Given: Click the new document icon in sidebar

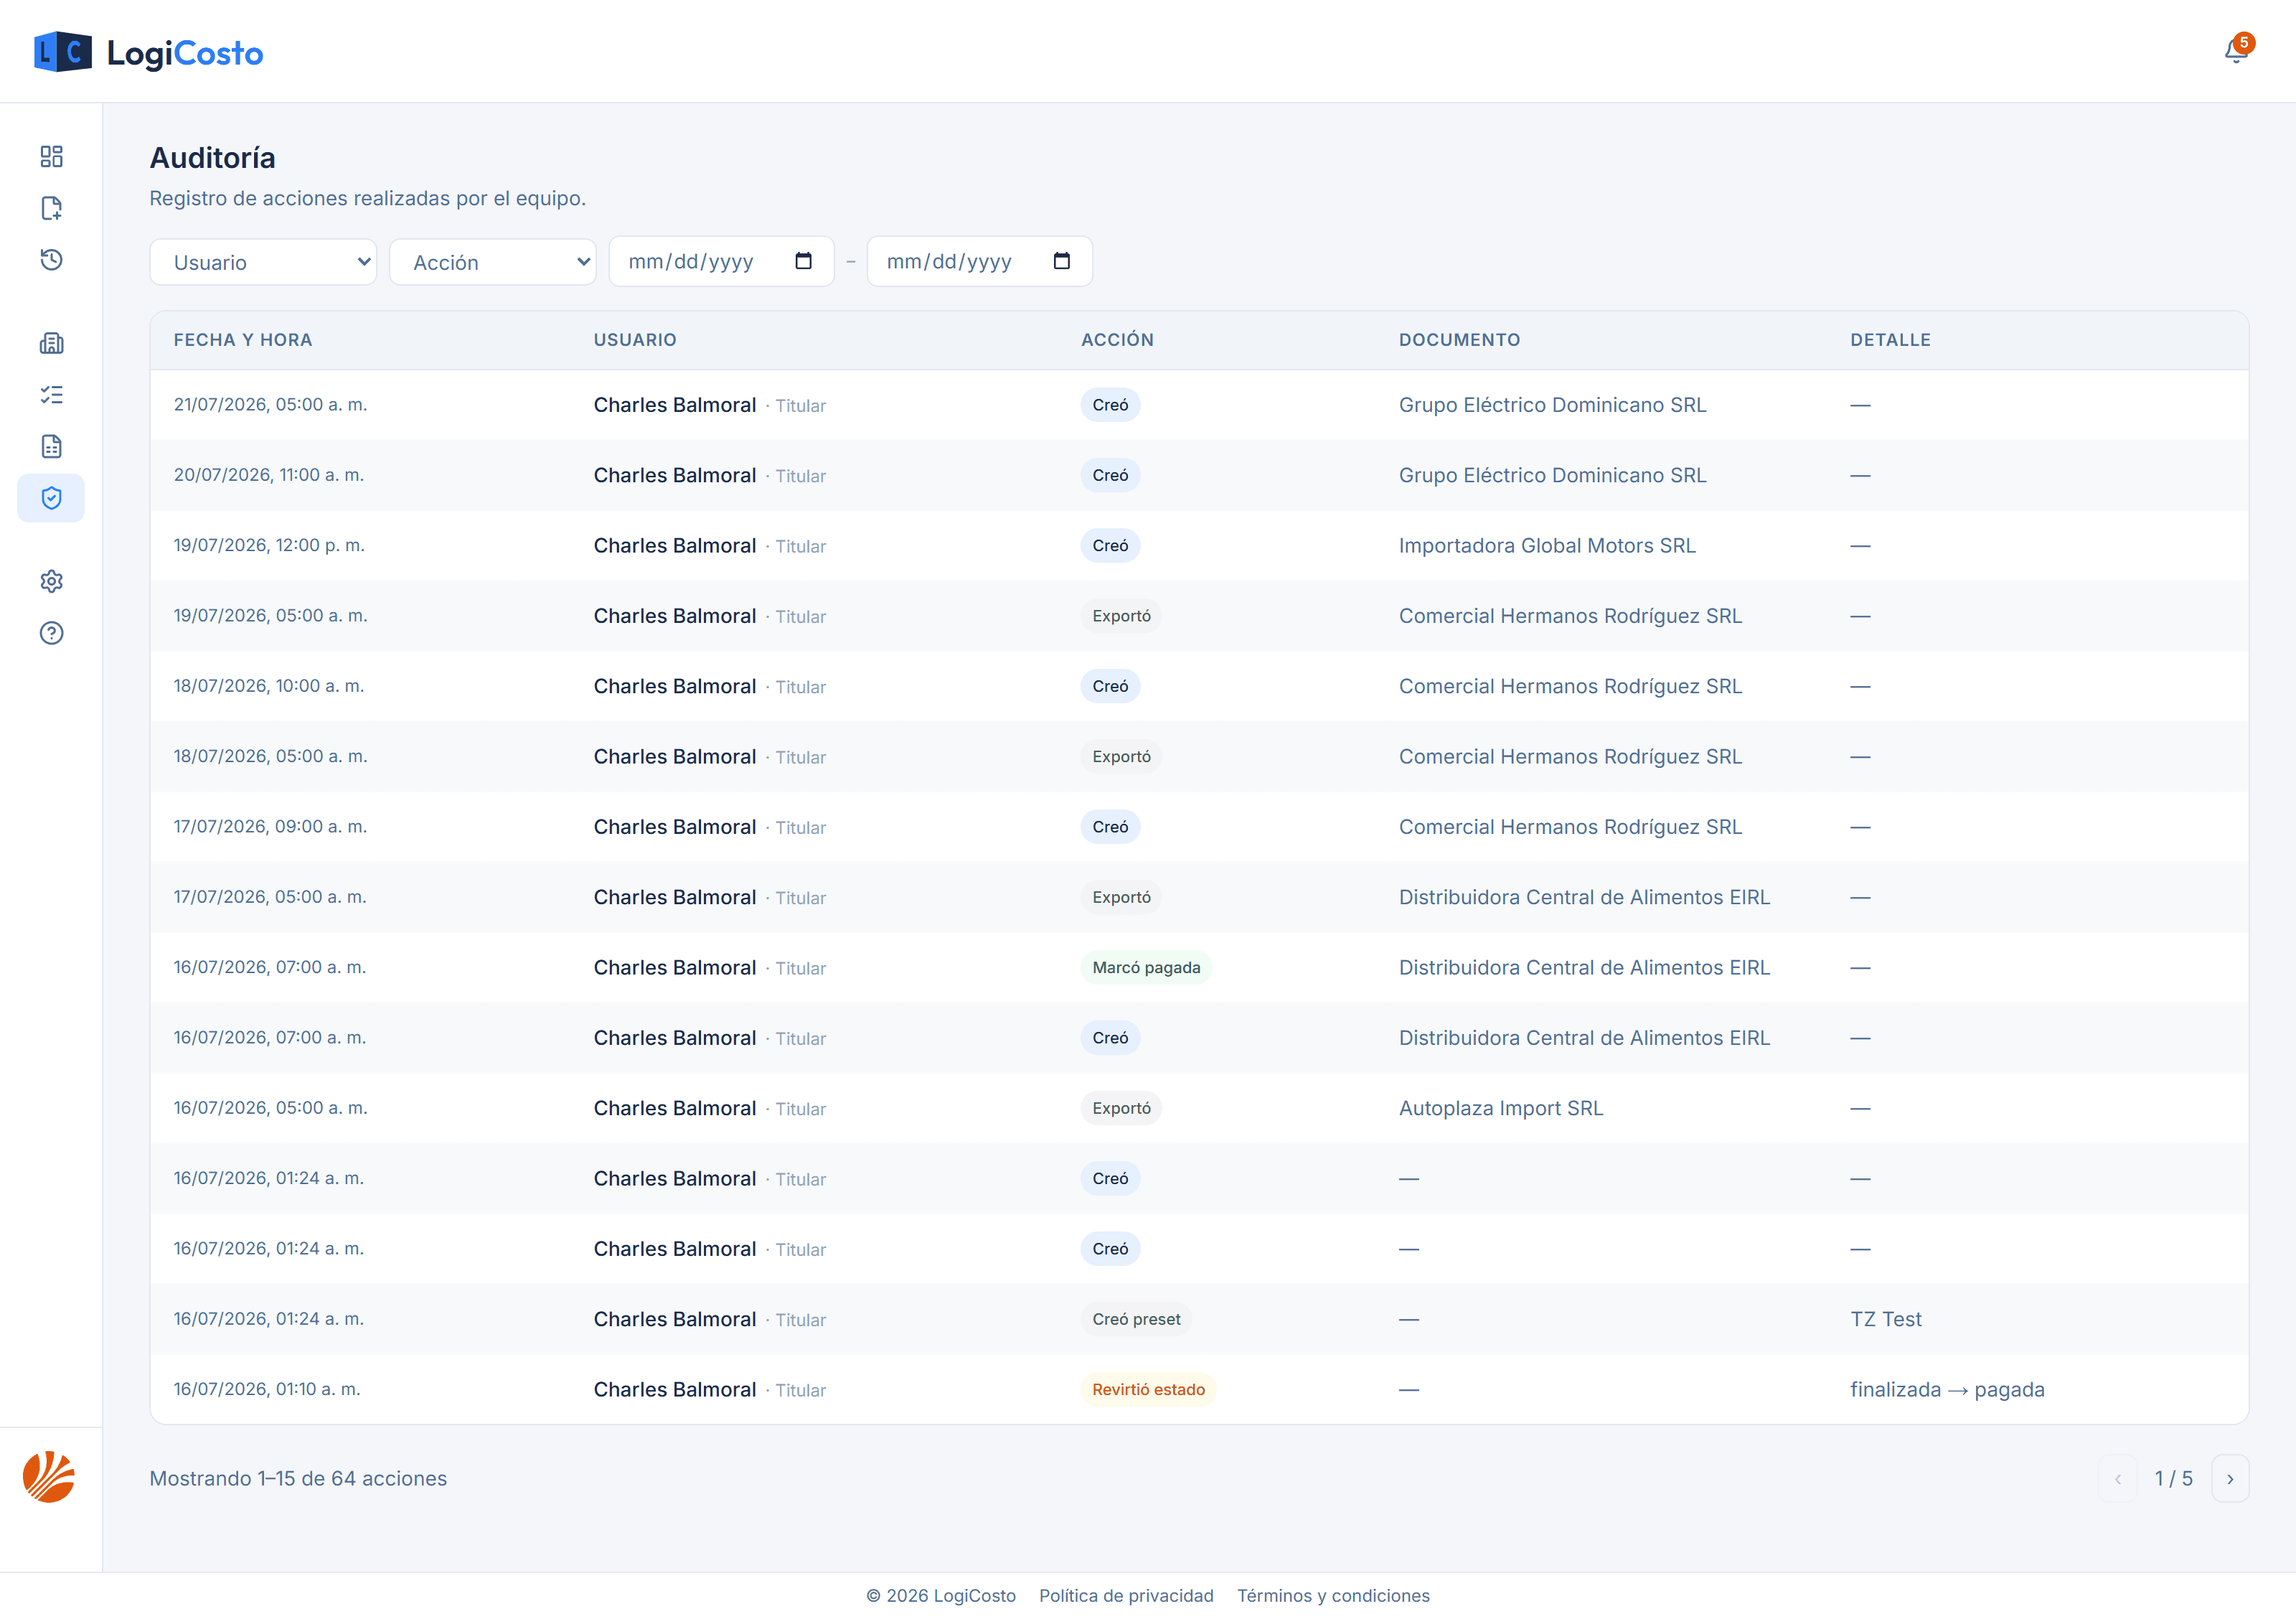Looking at the screenshot, I should 51,208.
